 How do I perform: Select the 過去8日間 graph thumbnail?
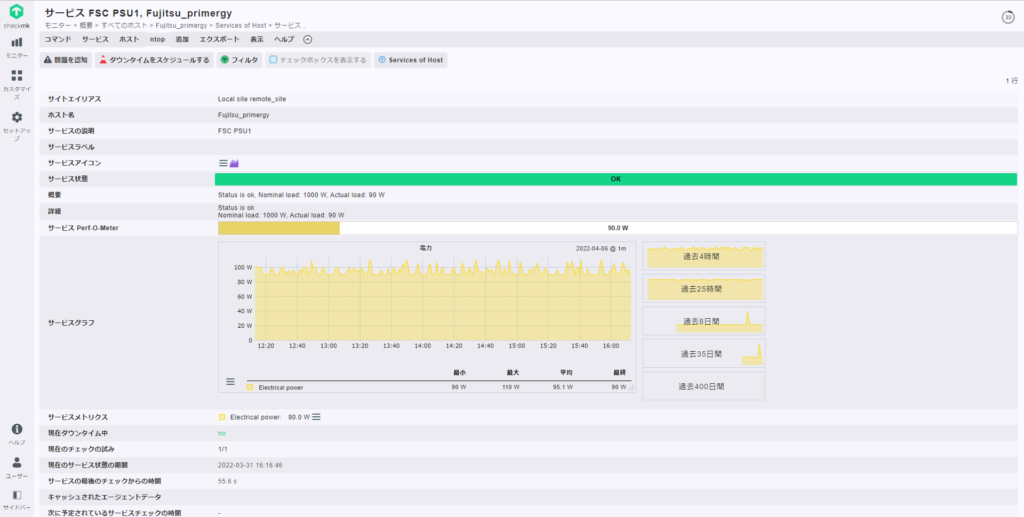point(704,321)
